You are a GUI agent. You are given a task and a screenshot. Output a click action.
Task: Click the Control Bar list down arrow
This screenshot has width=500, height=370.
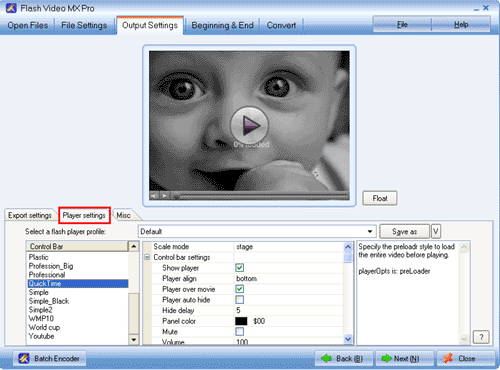pos(134,340)
